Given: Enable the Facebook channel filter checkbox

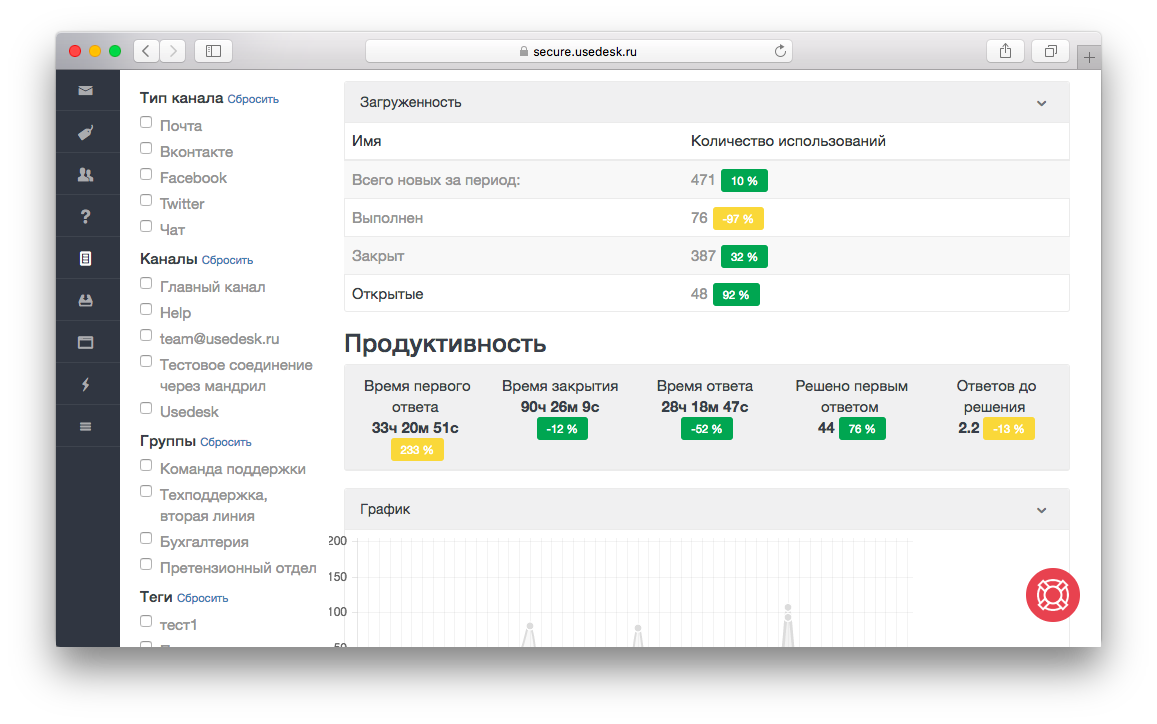Looking at the screenshot, I should 145,174.
